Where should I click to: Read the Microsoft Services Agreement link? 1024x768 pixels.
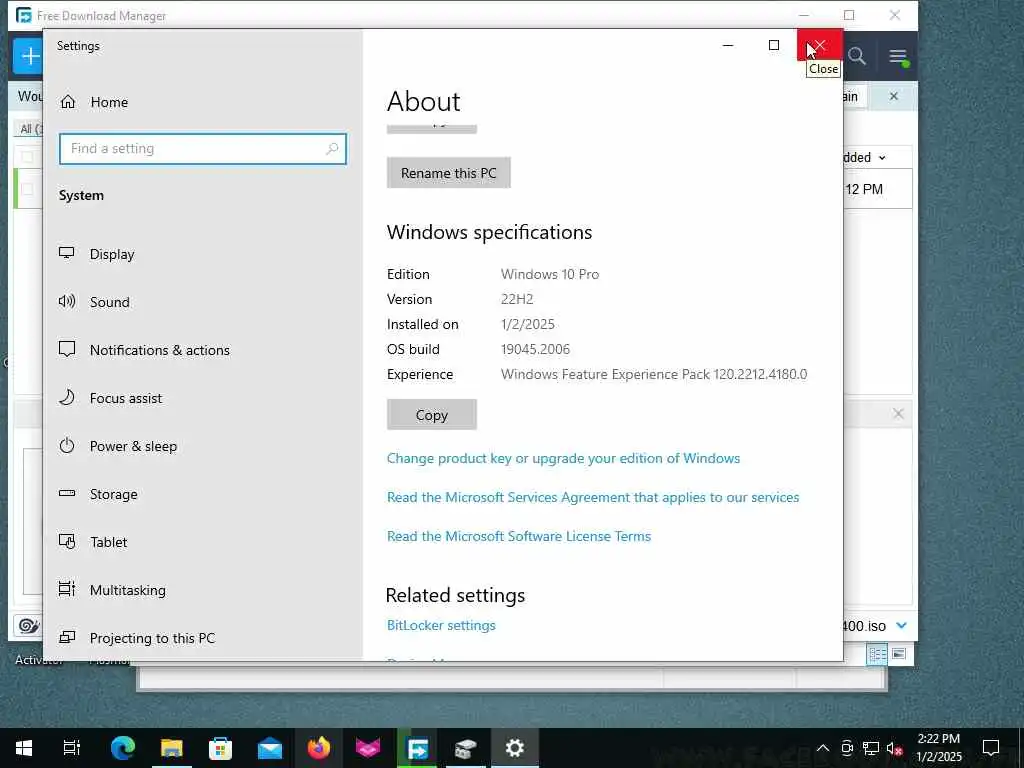tap(593, 498)
